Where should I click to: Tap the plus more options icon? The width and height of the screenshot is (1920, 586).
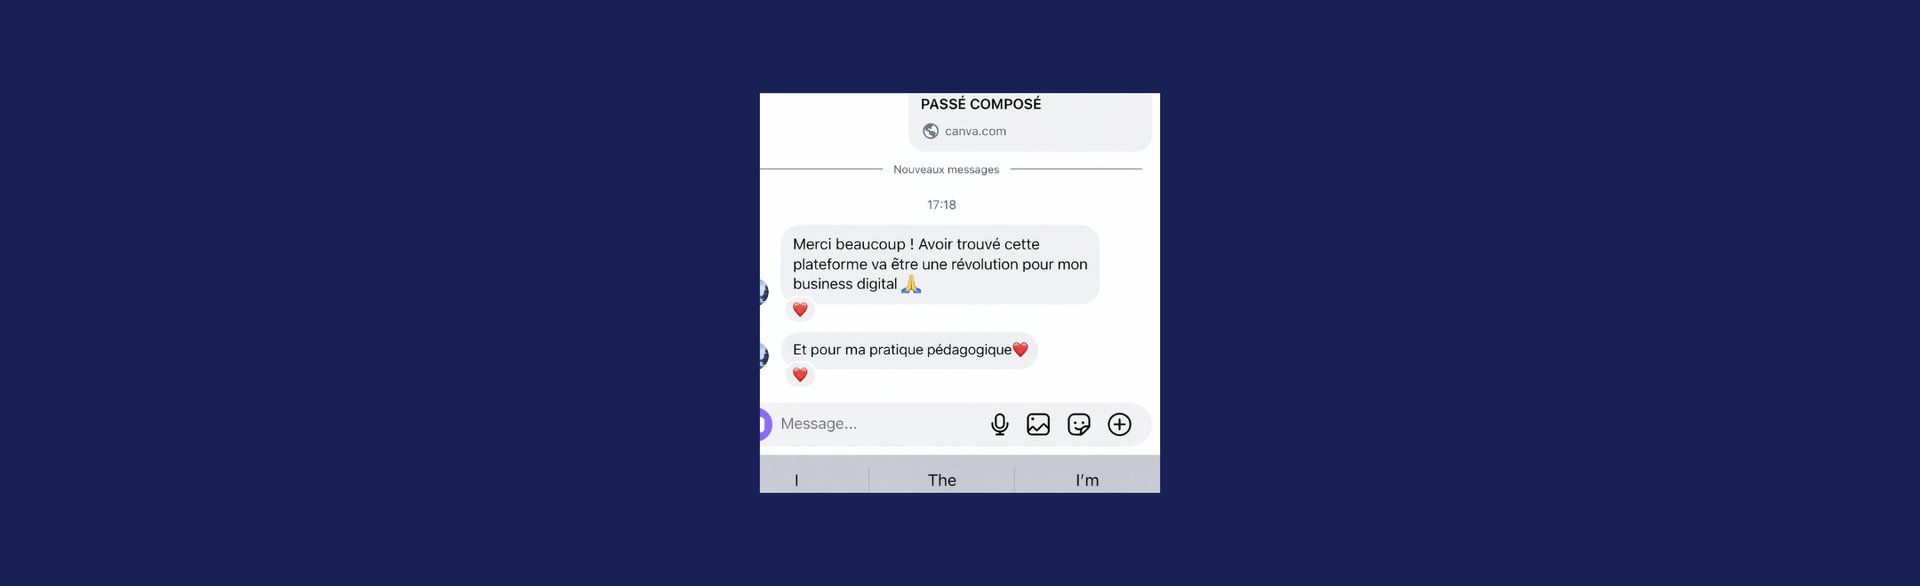click(1119, 425)
